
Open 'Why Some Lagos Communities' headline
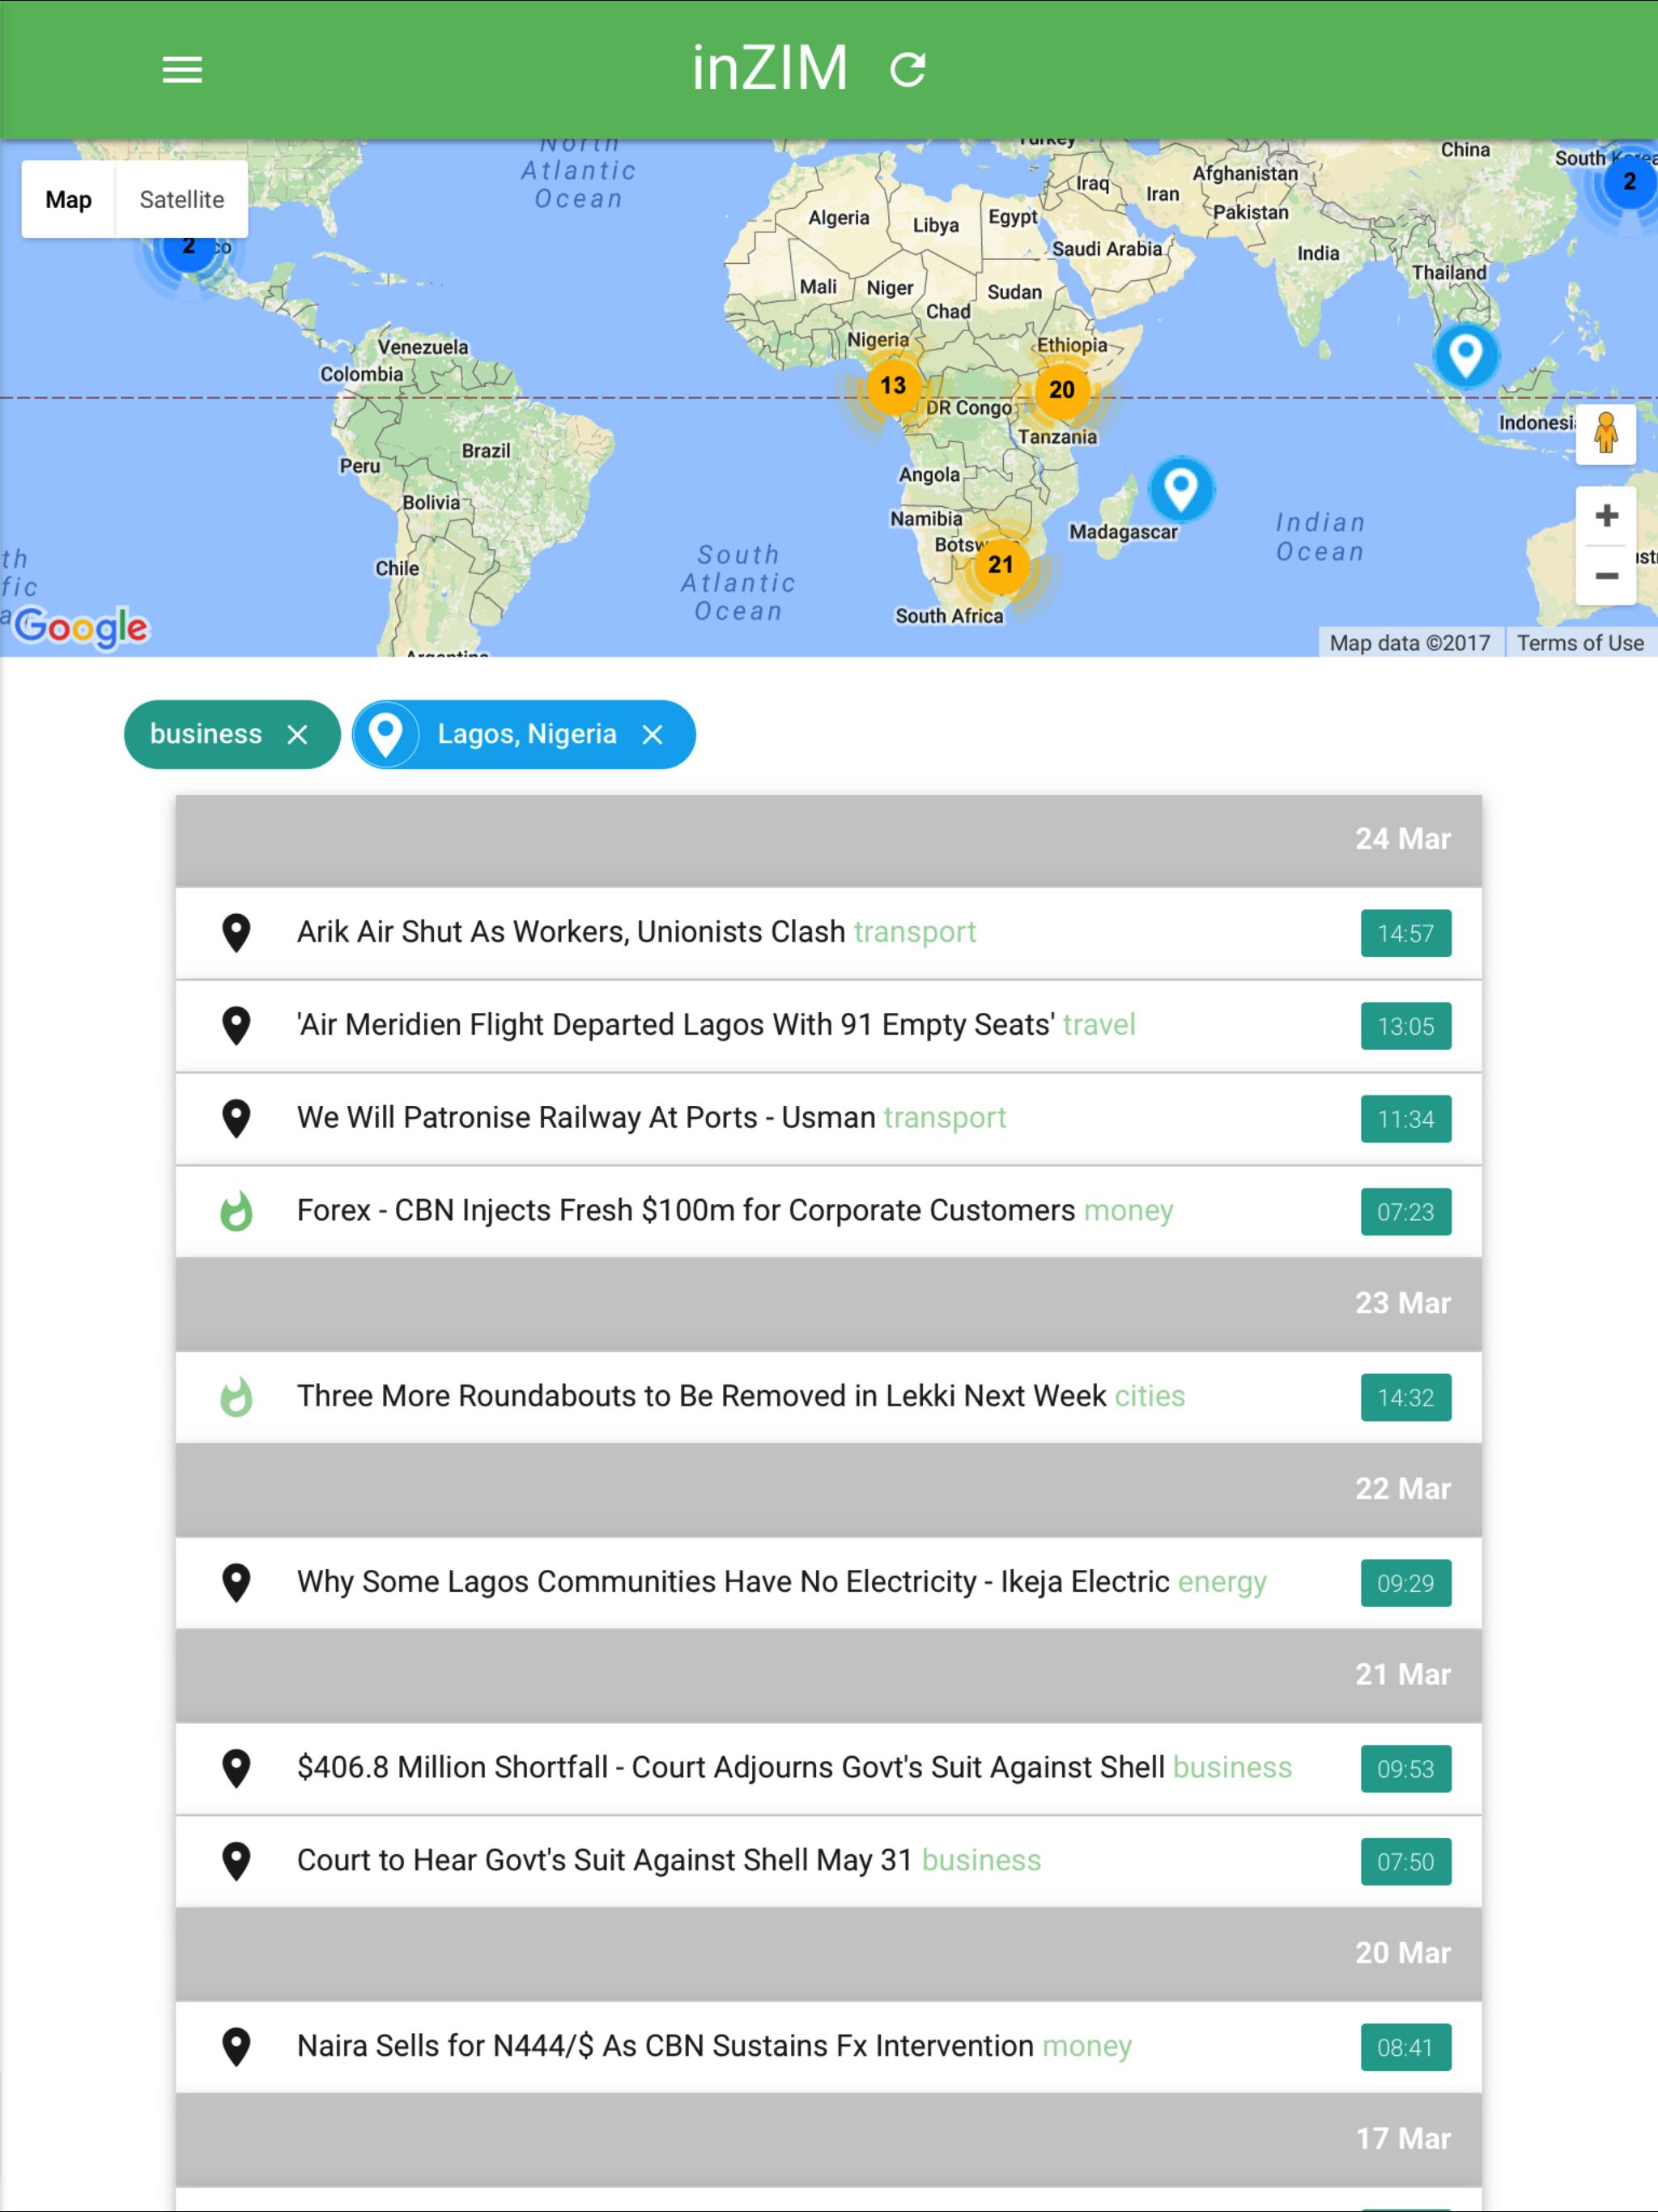[733, 1582]
